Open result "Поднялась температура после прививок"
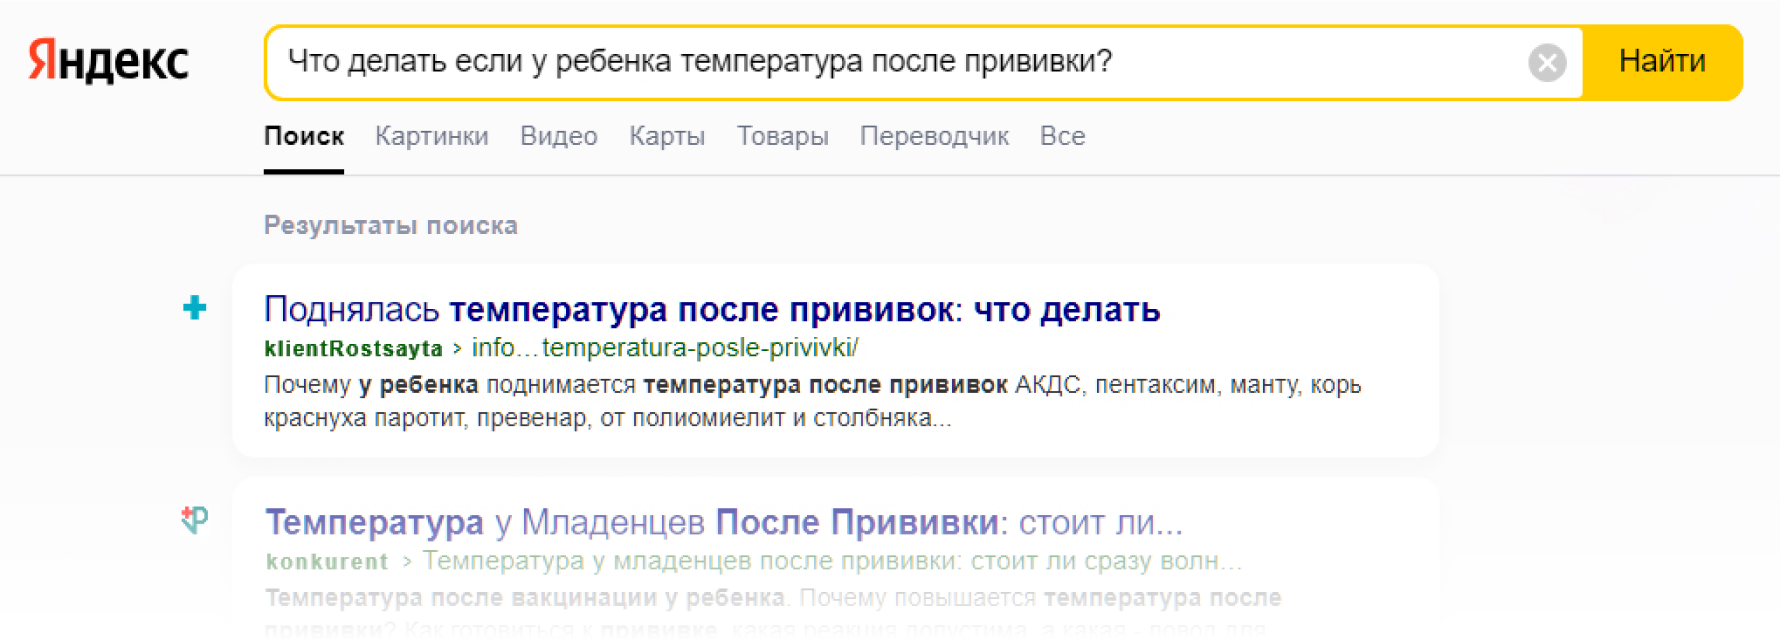The image size is (1780, 641). [x=711, y=310]
